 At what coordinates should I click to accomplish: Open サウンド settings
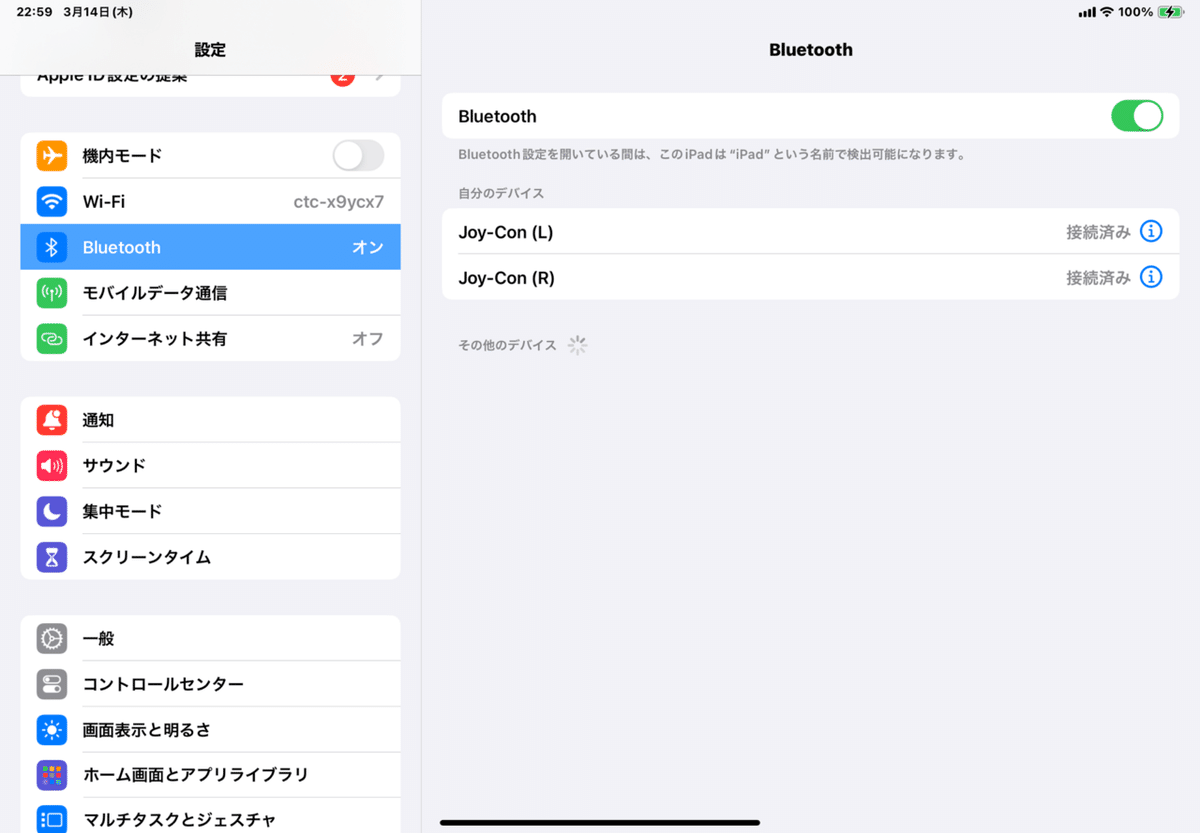tap(210, 466)
